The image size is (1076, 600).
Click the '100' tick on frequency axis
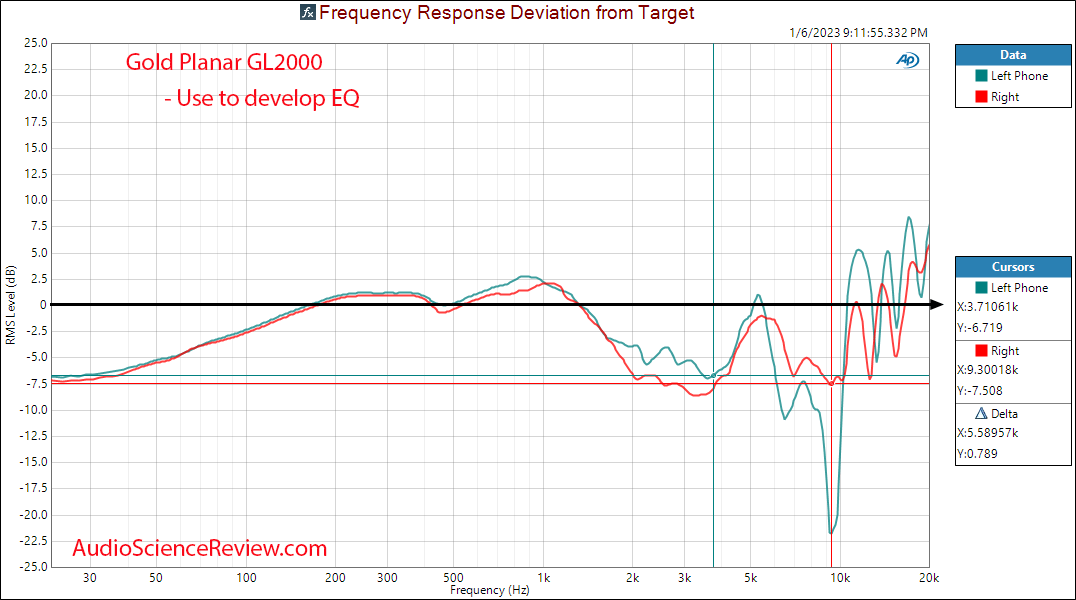coord(246,578)
